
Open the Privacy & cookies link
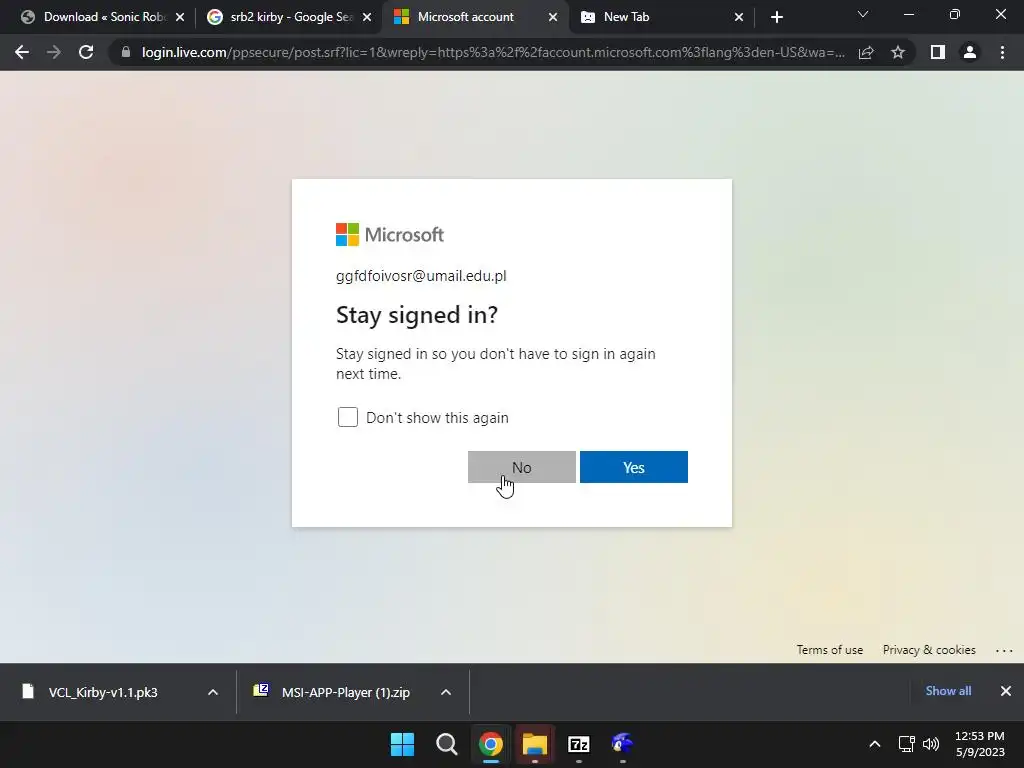click(x=929, y=650)
